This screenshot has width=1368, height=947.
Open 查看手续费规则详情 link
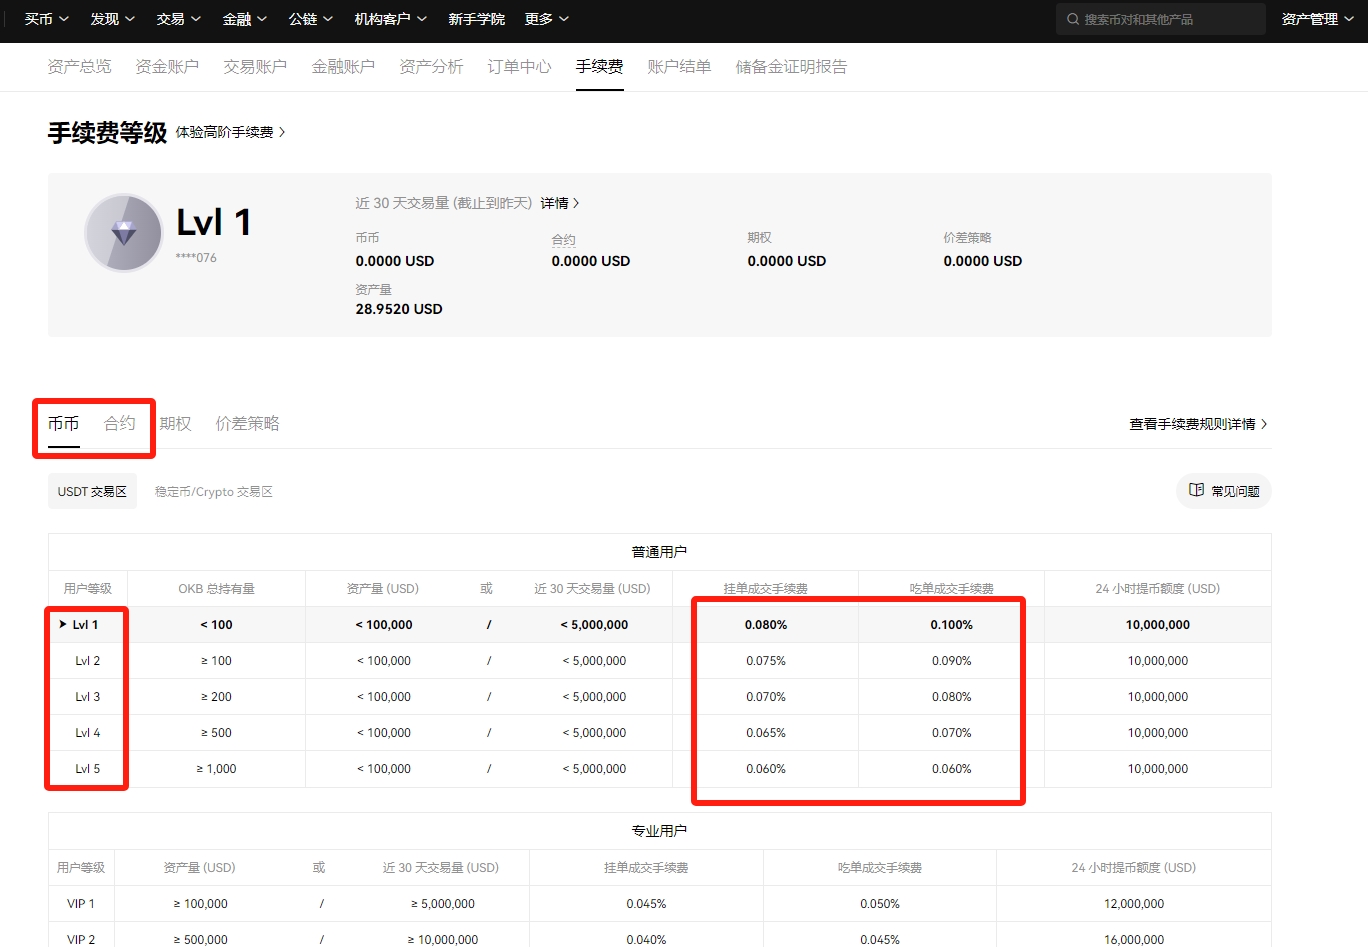[1199, 424]
